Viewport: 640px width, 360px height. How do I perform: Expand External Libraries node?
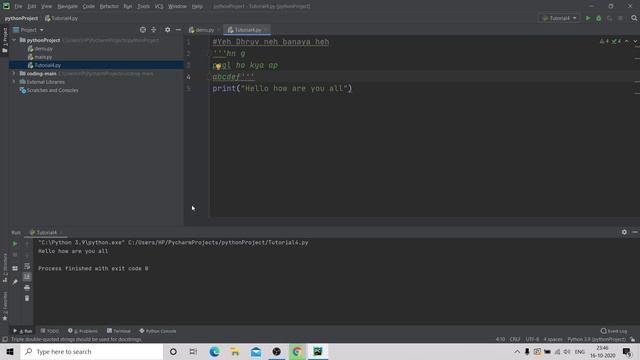[14, 82]
